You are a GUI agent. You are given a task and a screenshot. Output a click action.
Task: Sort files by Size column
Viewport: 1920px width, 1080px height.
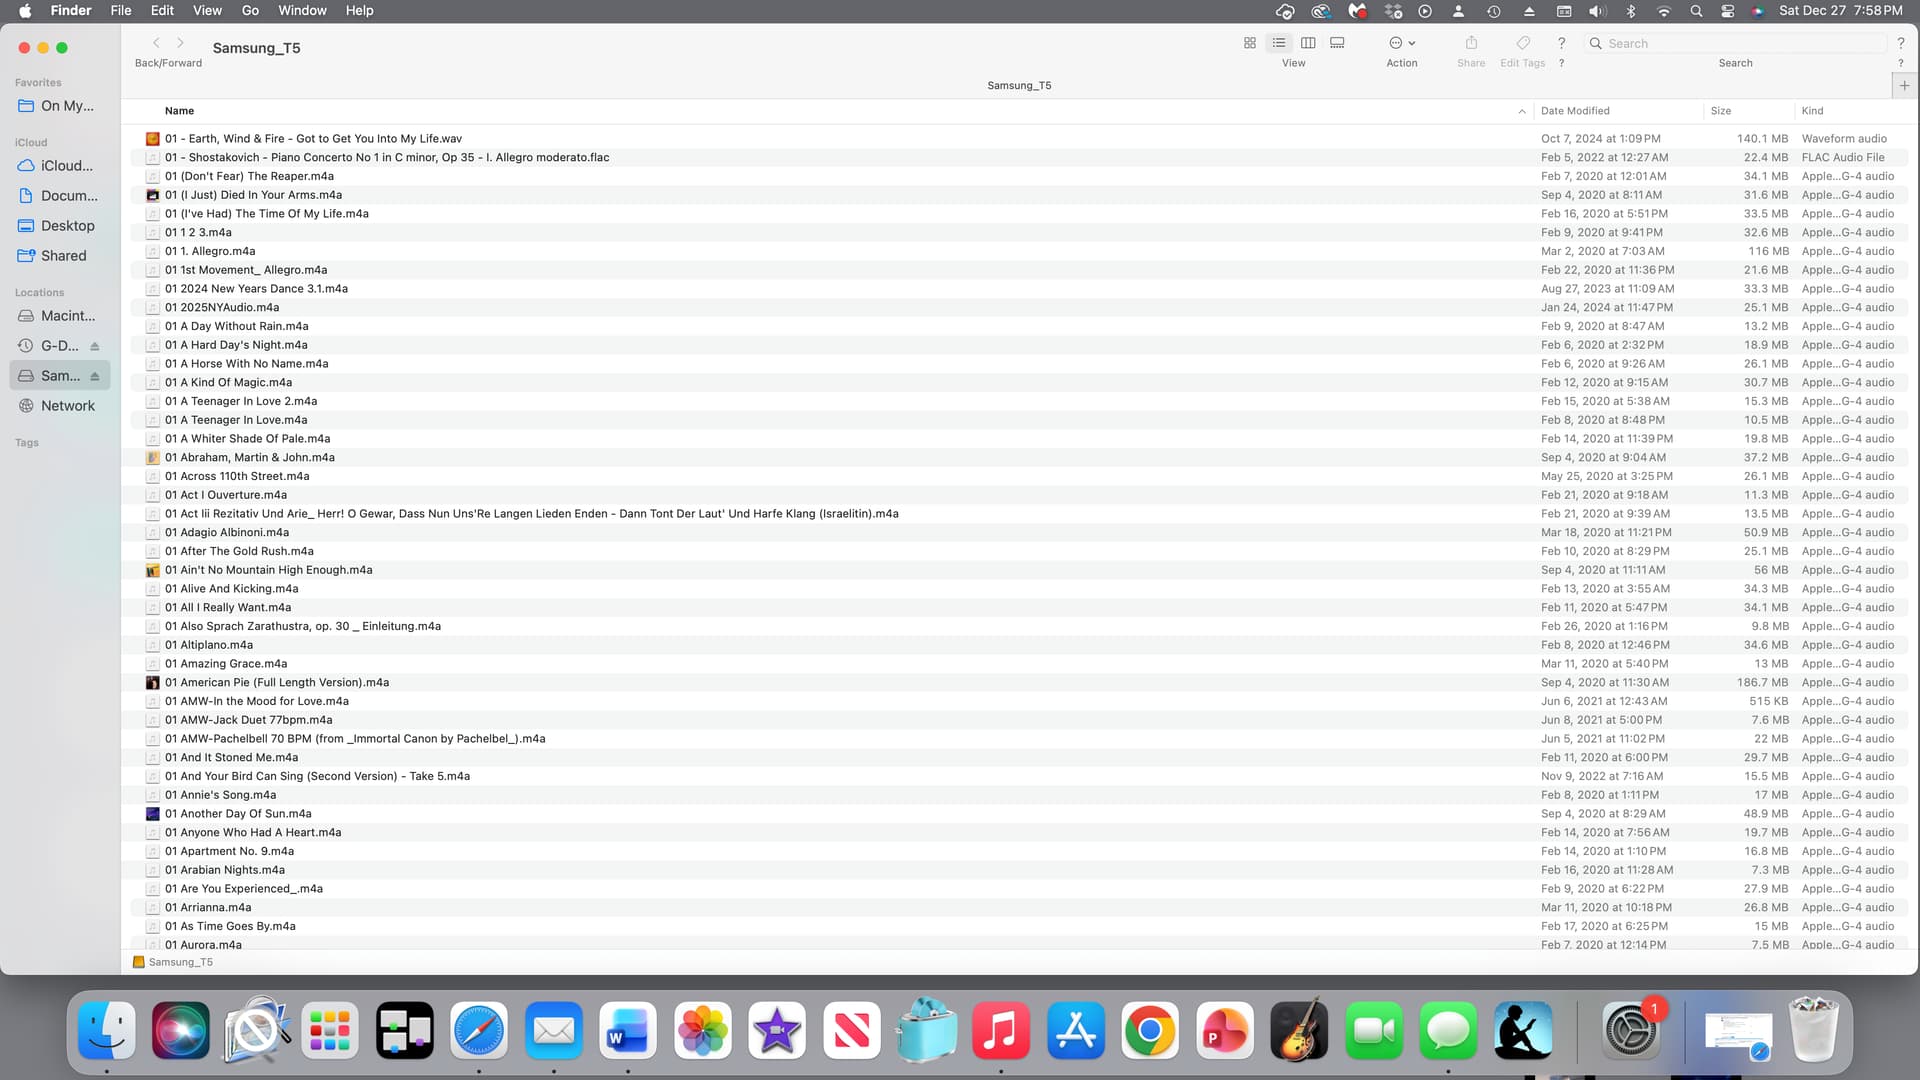1721,111
